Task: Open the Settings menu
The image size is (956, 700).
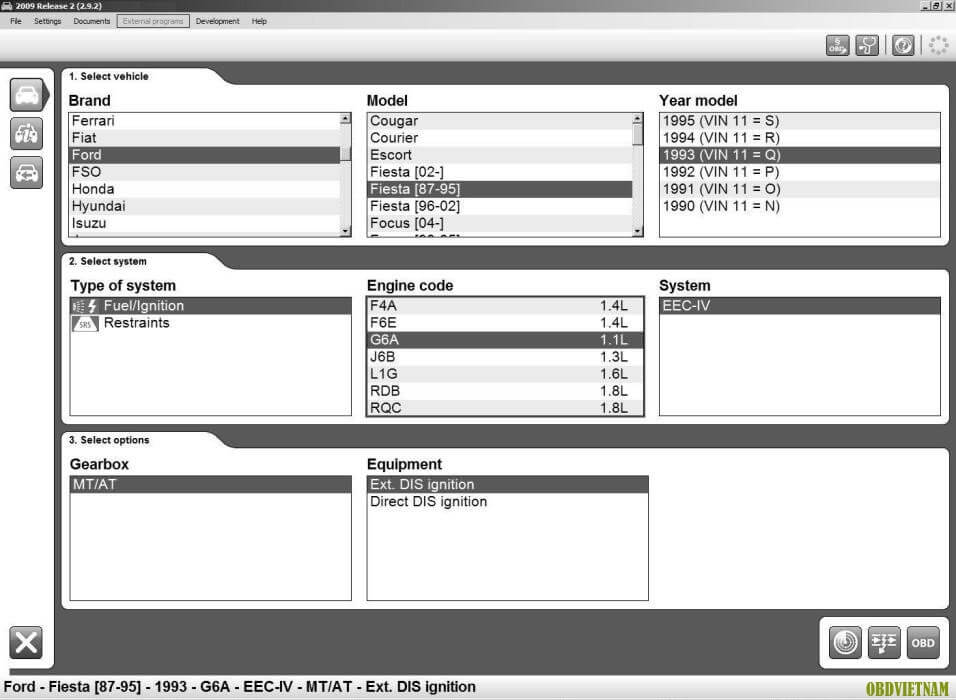Action: point(48,21)
